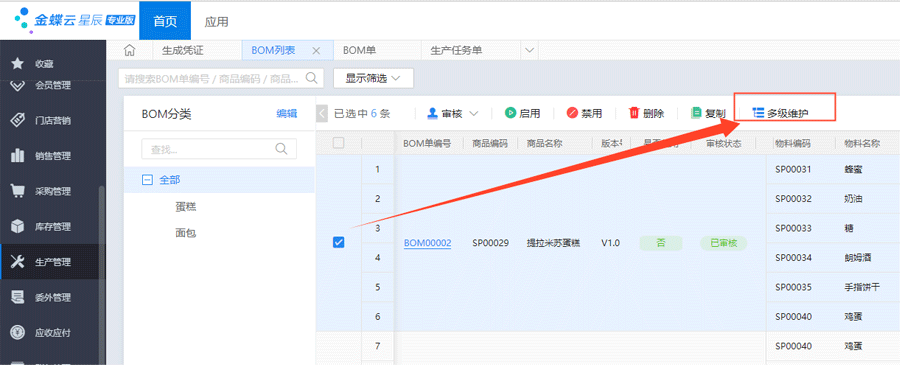Image resolution: width=900 pixels, height=365 pixels.
Task: Close the BOM列表 tab
Action: (x=316, y=51)
